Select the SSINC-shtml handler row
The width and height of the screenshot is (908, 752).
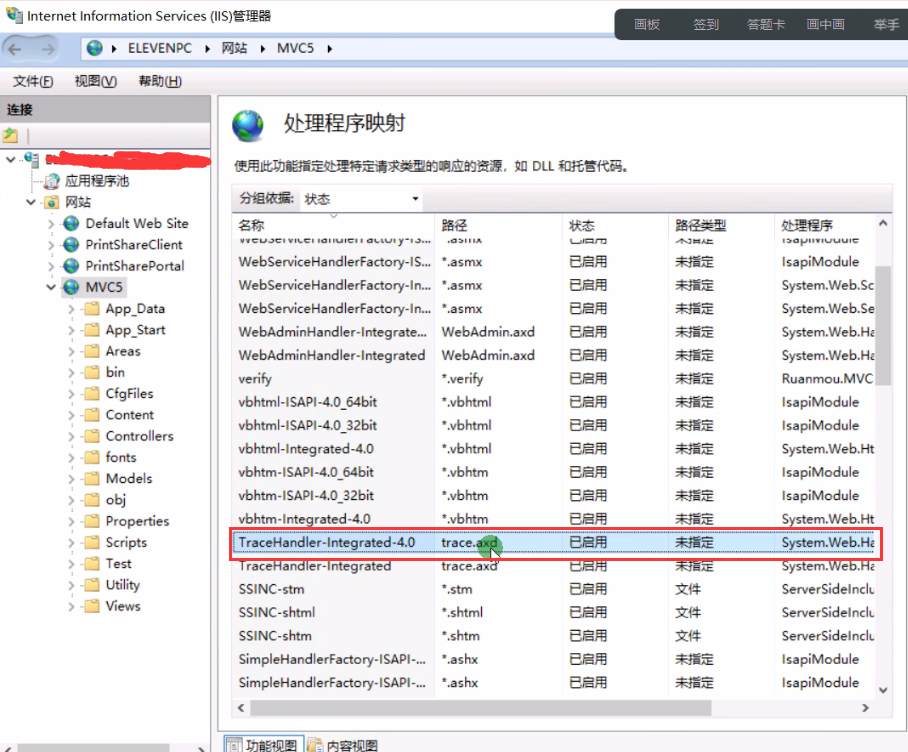coord(554,612)
